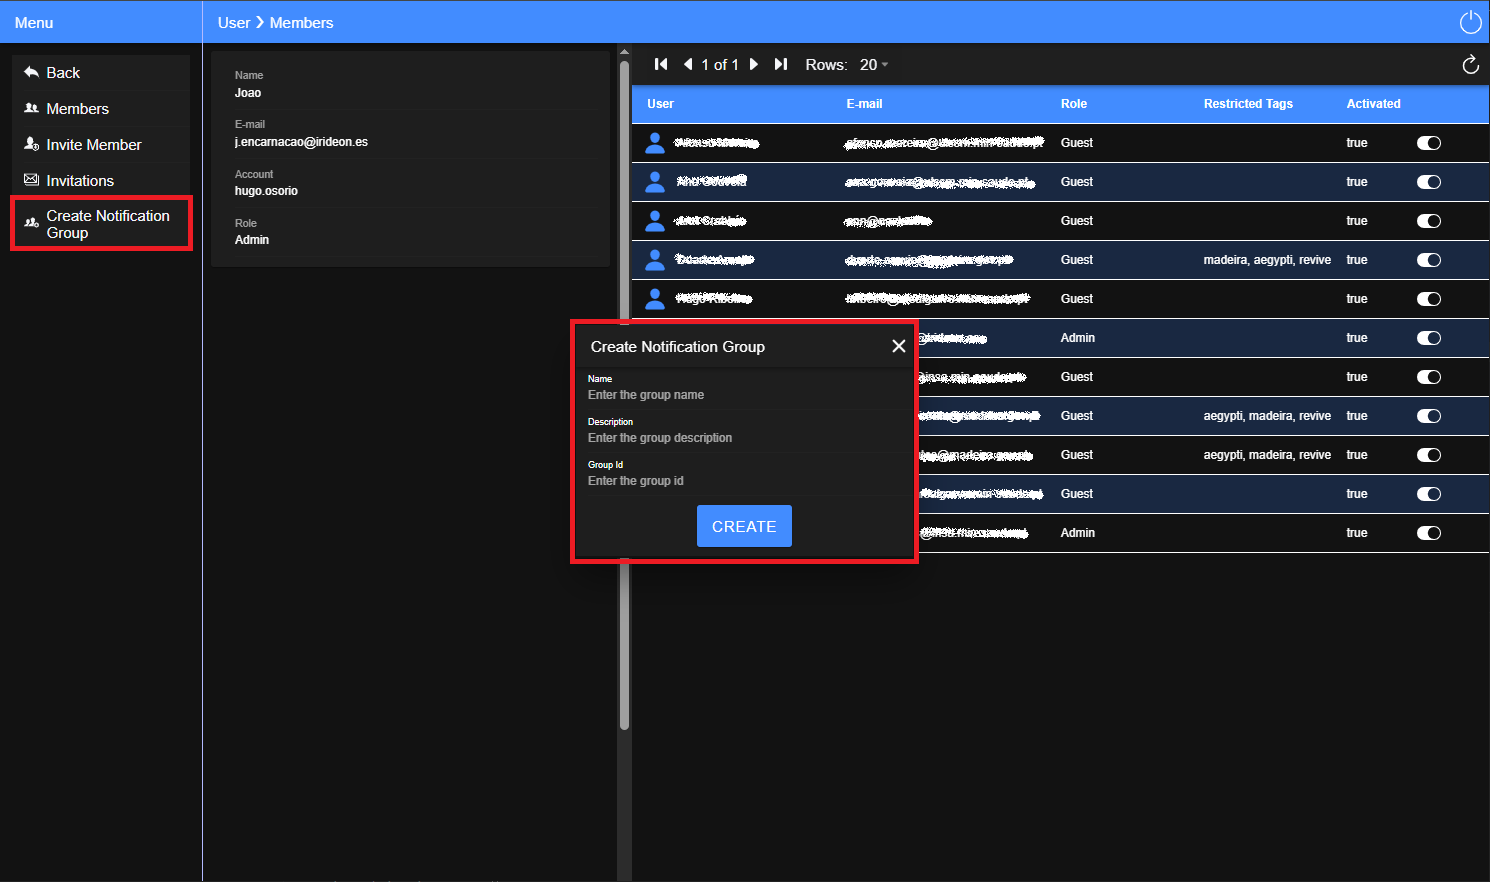
Task: Click the e-mail j.encarnacao@irideon.es
Action: point(301,142)
